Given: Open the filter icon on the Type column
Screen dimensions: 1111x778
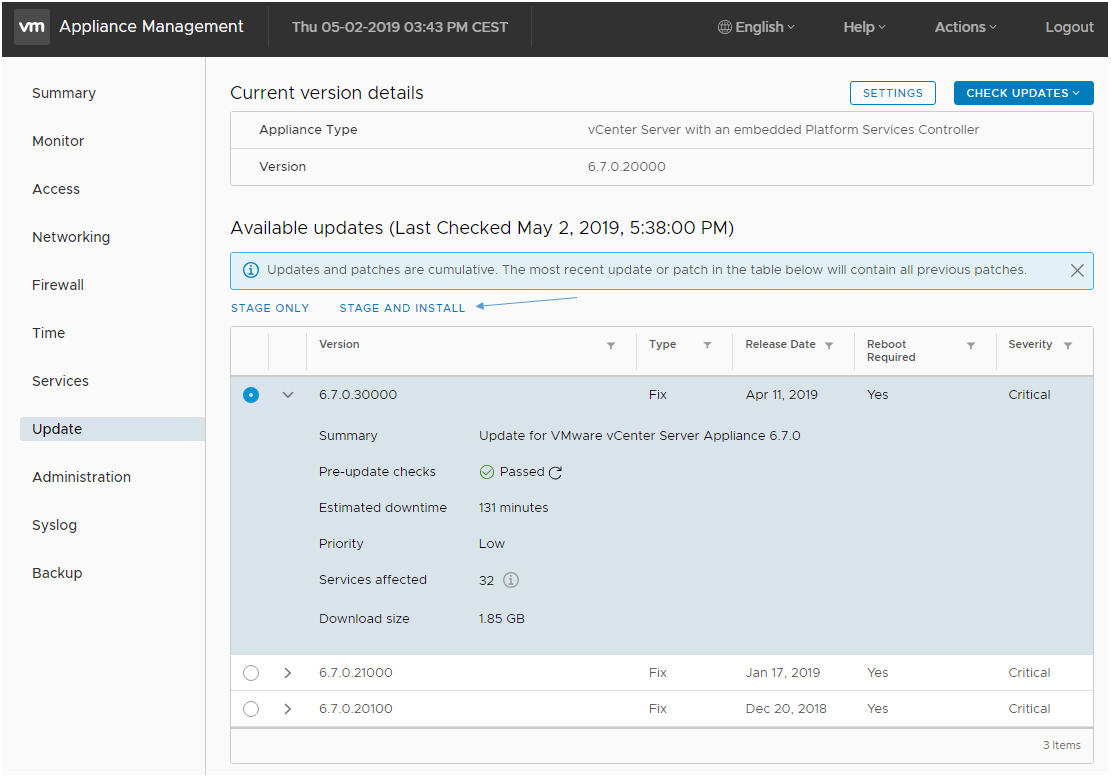Looking at the screenshot, I should [x=707, y=344].
